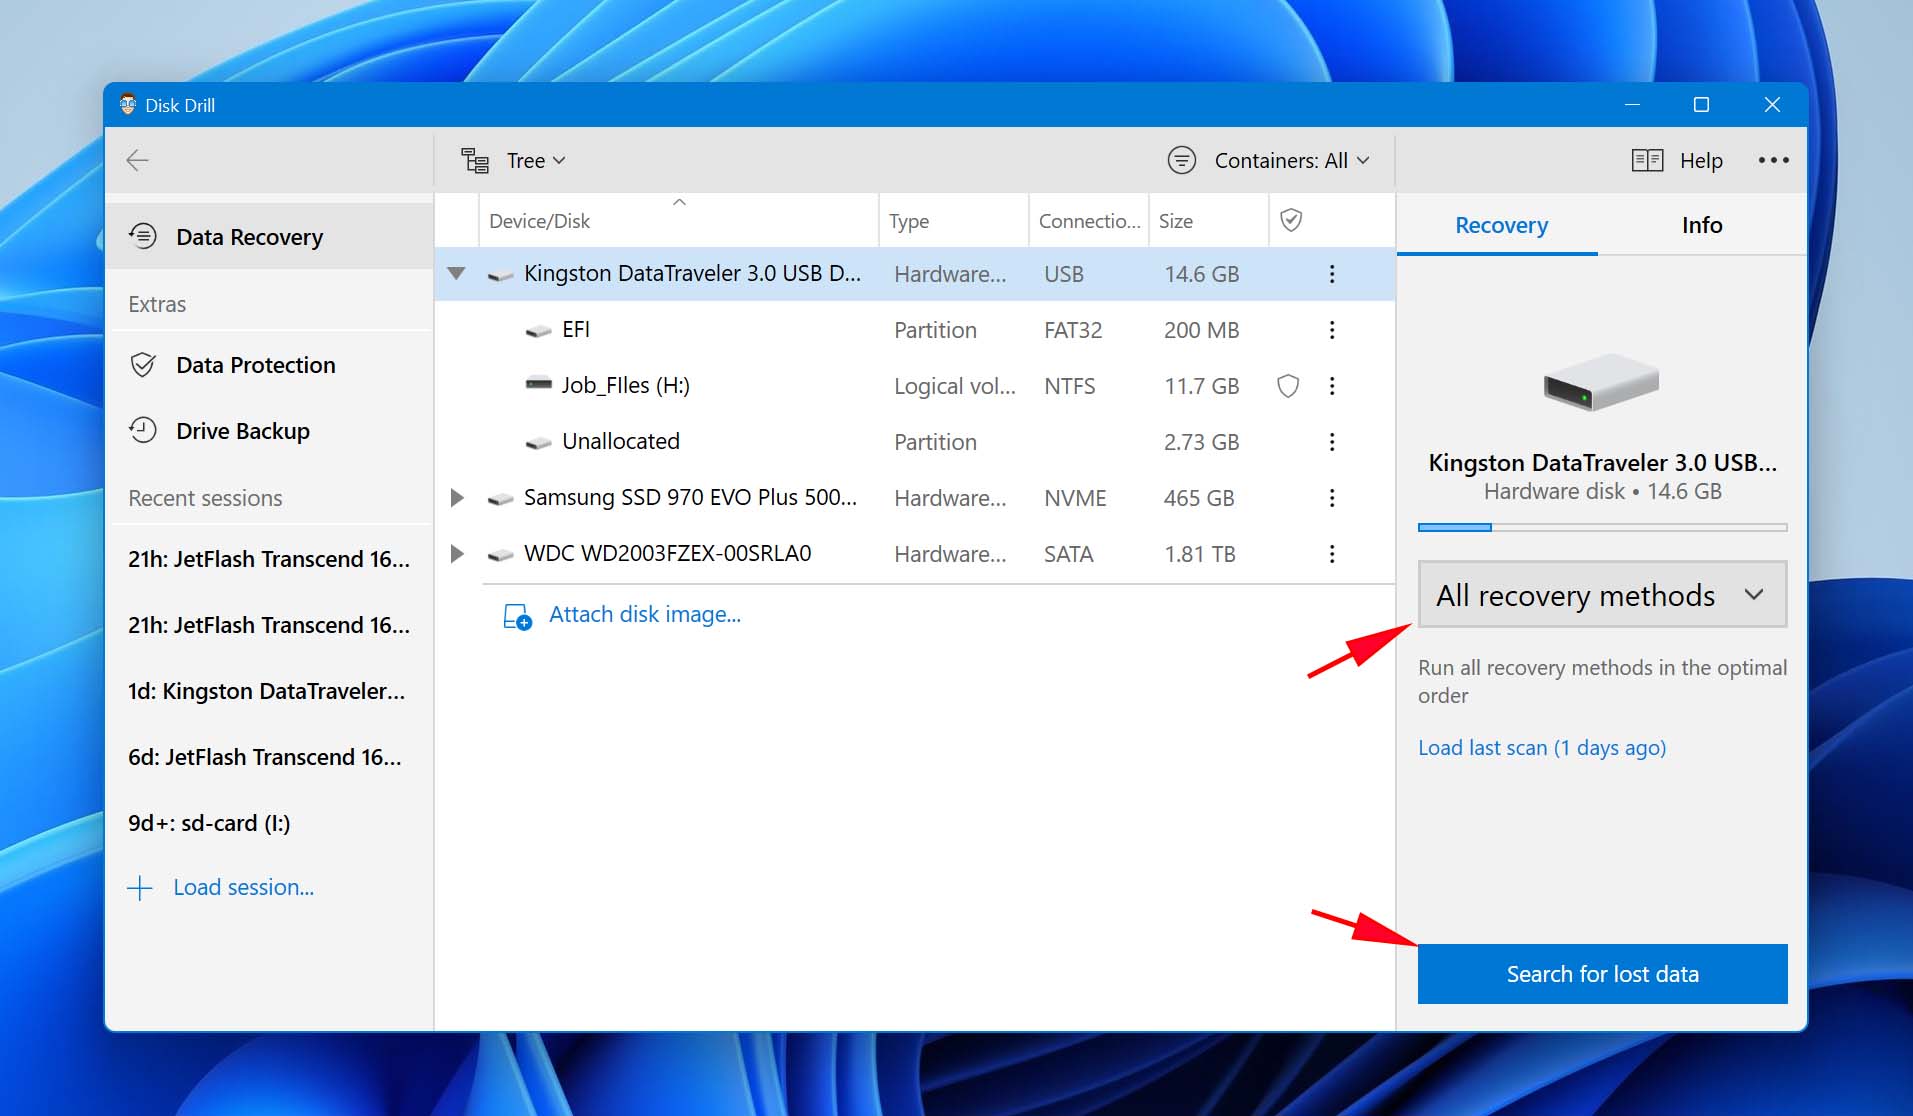Open Drive Backup
This screenshot has width=1913, height=1116.
tap(269, 430)
